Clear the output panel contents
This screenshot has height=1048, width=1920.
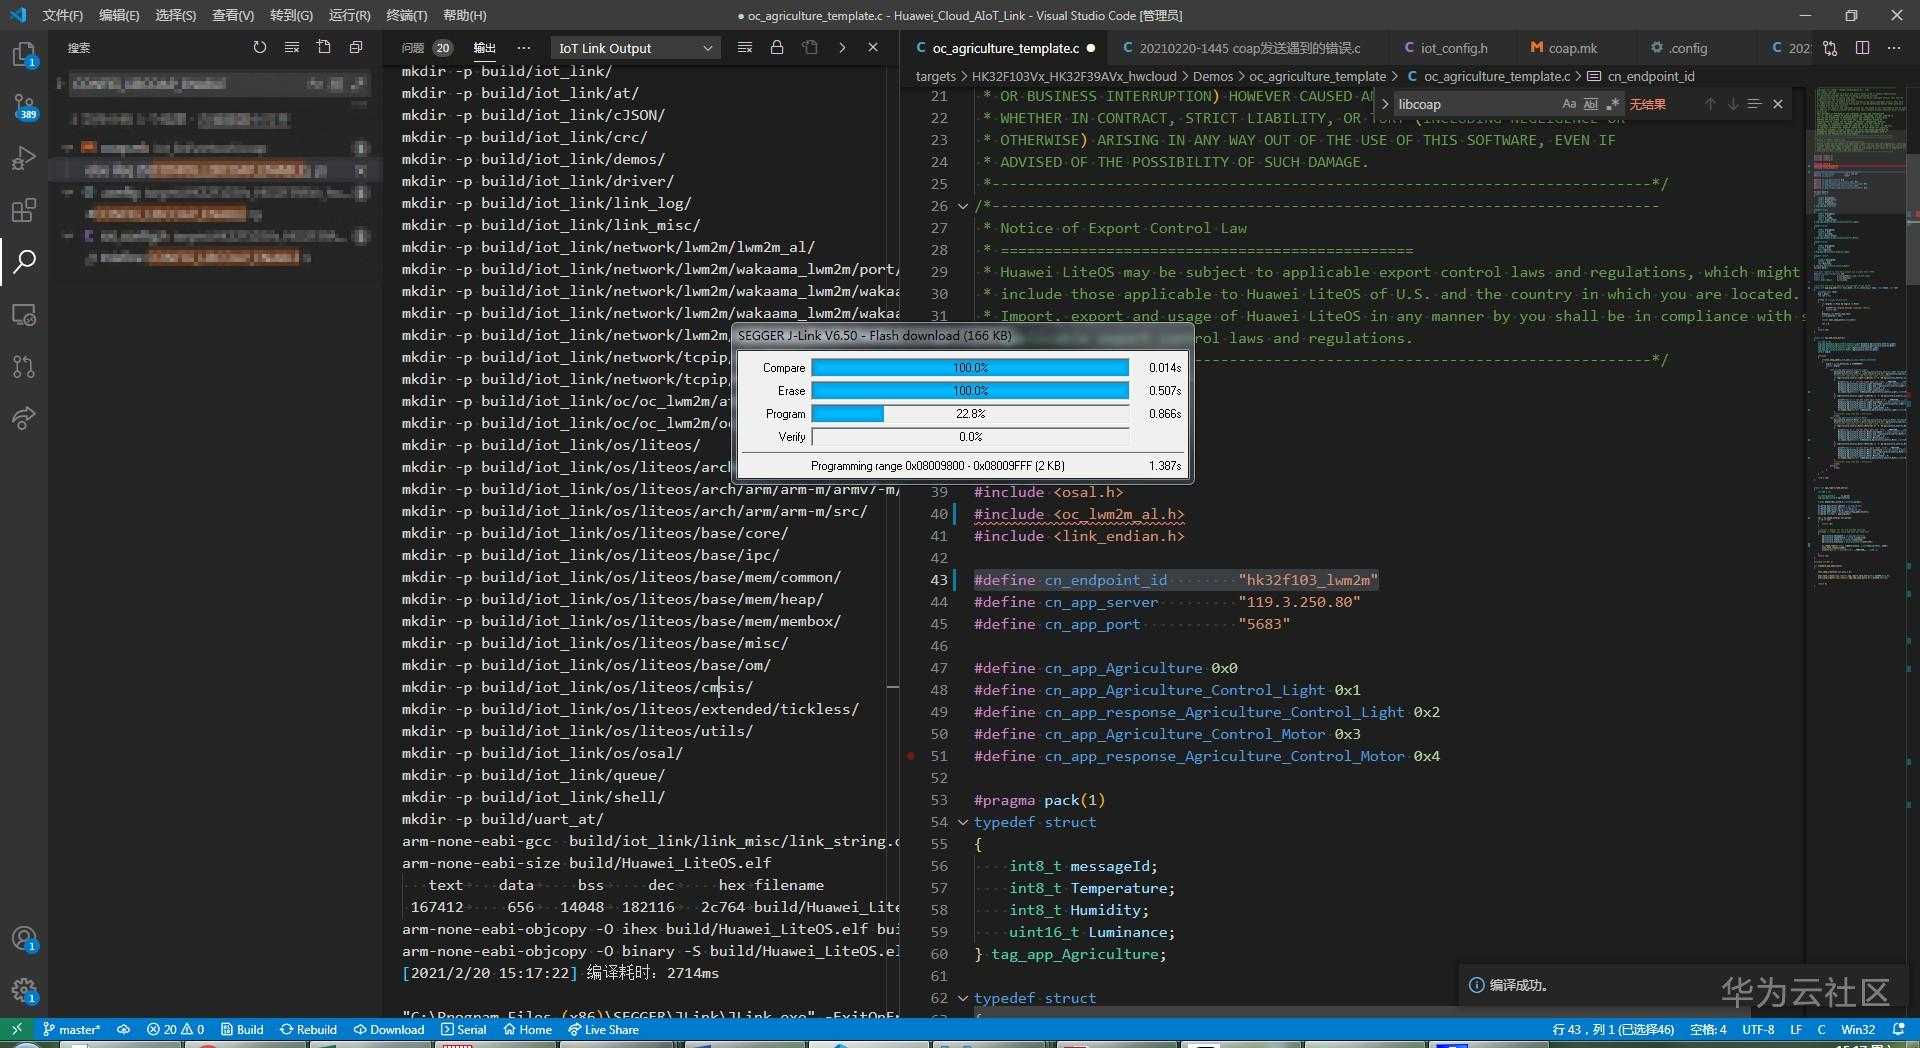[x=744, y=48]
